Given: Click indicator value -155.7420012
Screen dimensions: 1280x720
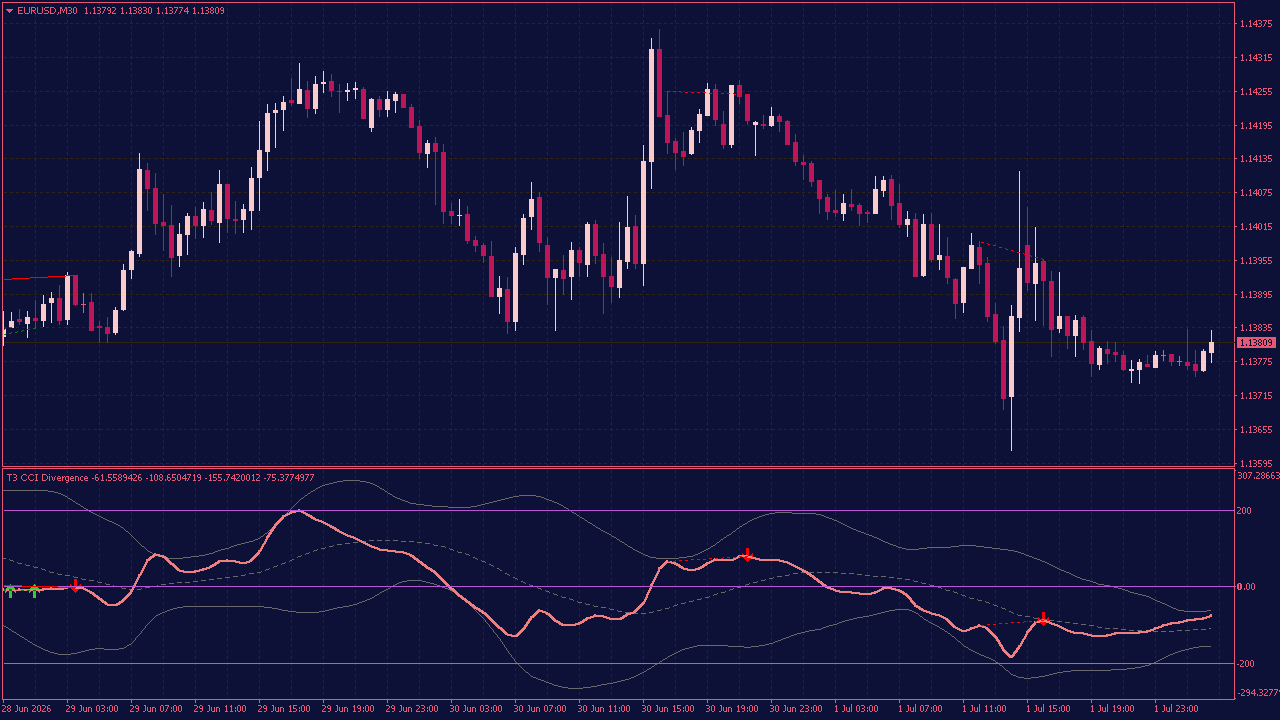Looking at the screenshot, I should (x=234, y=478).
